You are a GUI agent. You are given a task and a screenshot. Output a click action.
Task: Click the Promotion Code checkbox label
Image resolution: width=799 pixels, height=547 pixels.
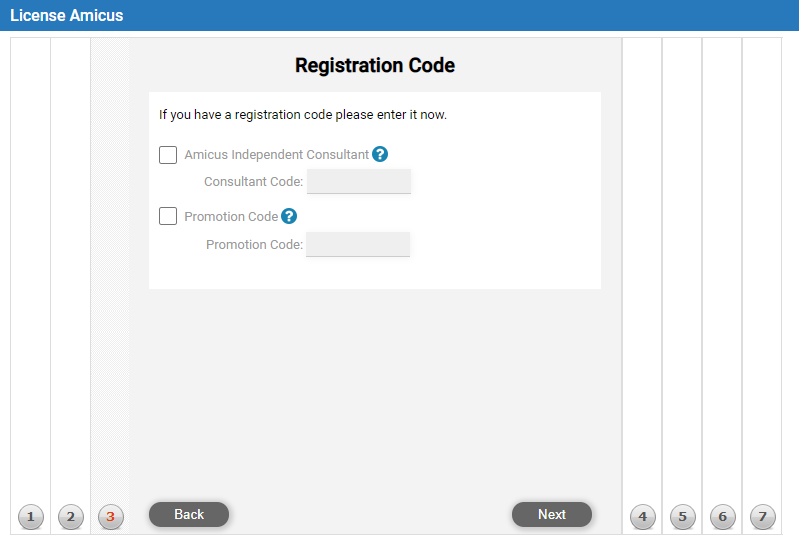click(x=231, y=217)
